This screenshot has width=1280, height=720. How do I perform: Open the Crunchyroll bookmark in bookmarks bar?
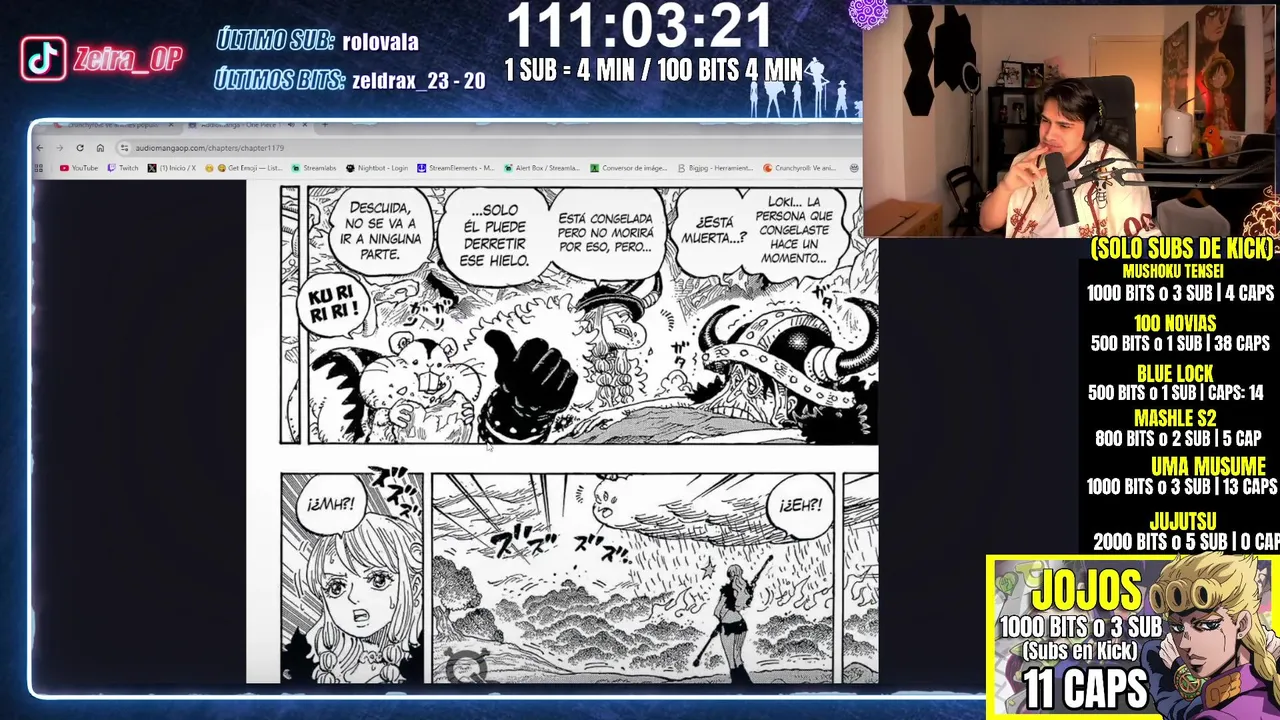(799, 168)
